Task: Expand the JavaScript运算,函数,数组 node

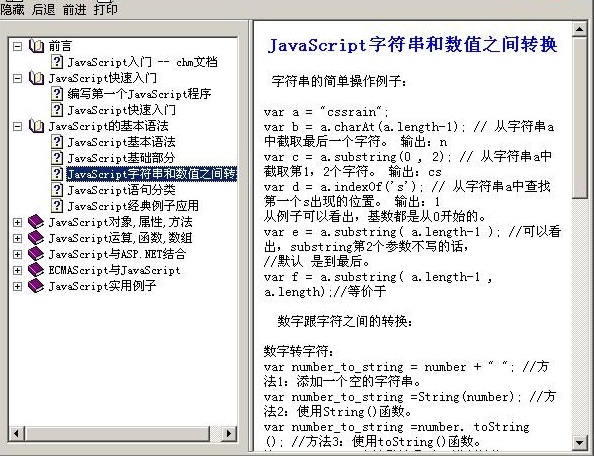Action: 17,238
